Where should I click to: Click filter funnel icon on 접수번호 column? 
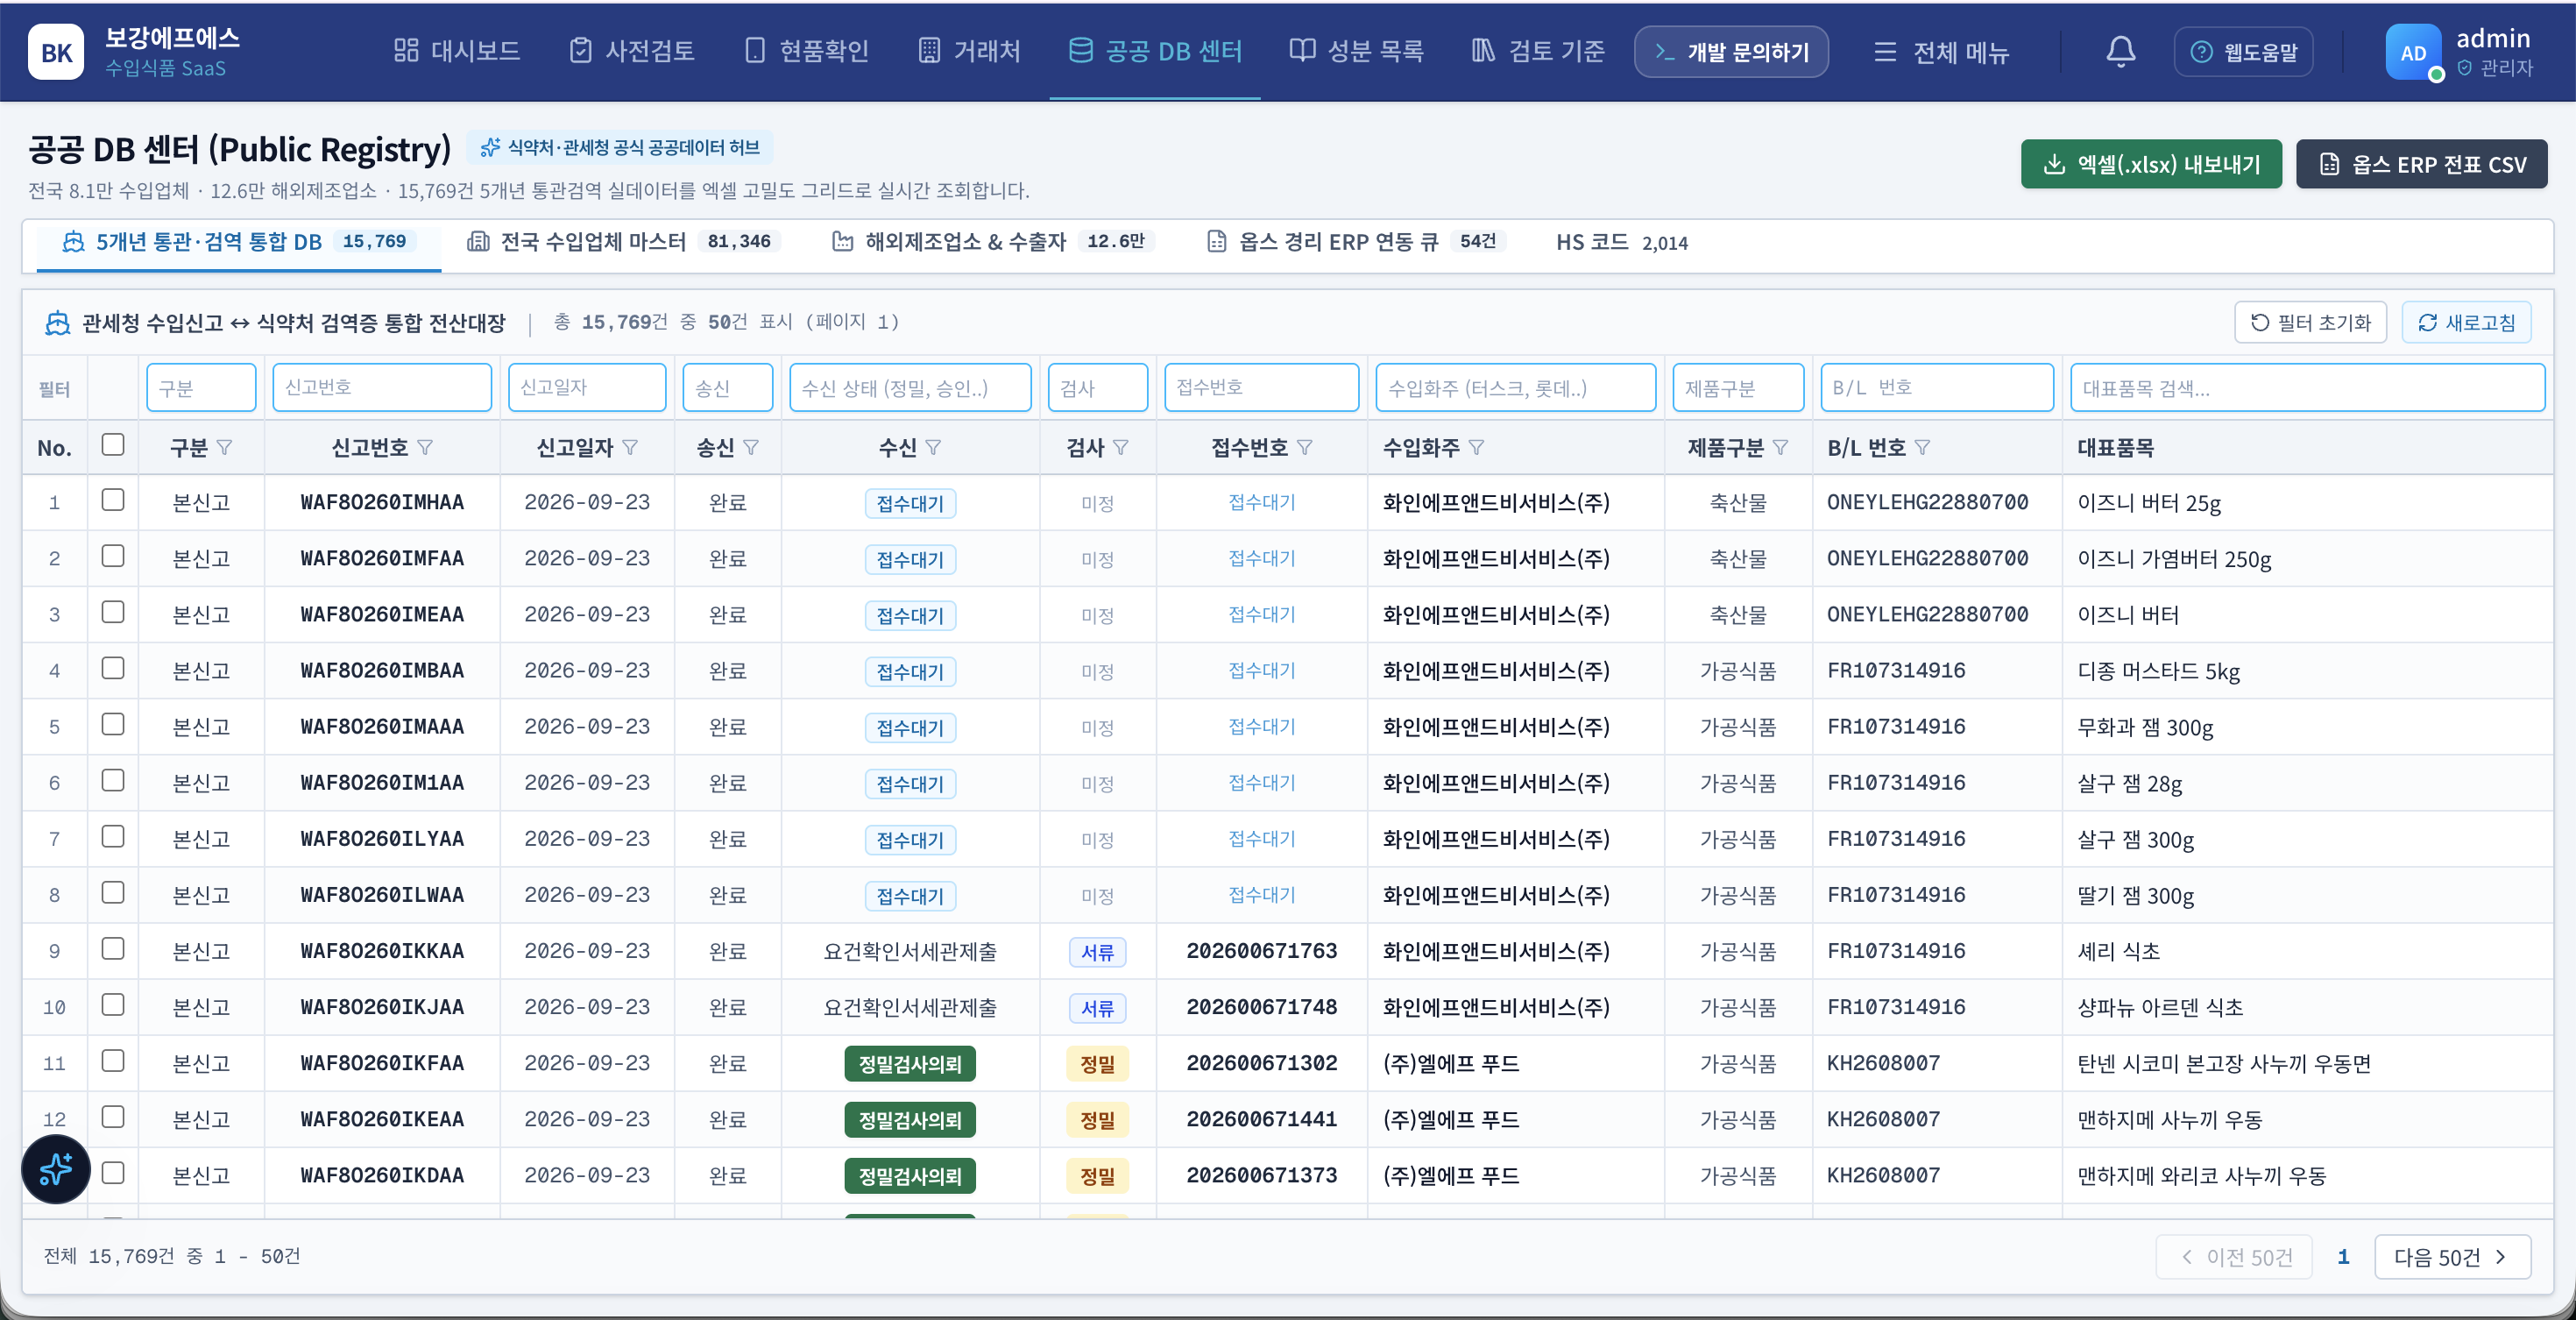(1305, 447)
